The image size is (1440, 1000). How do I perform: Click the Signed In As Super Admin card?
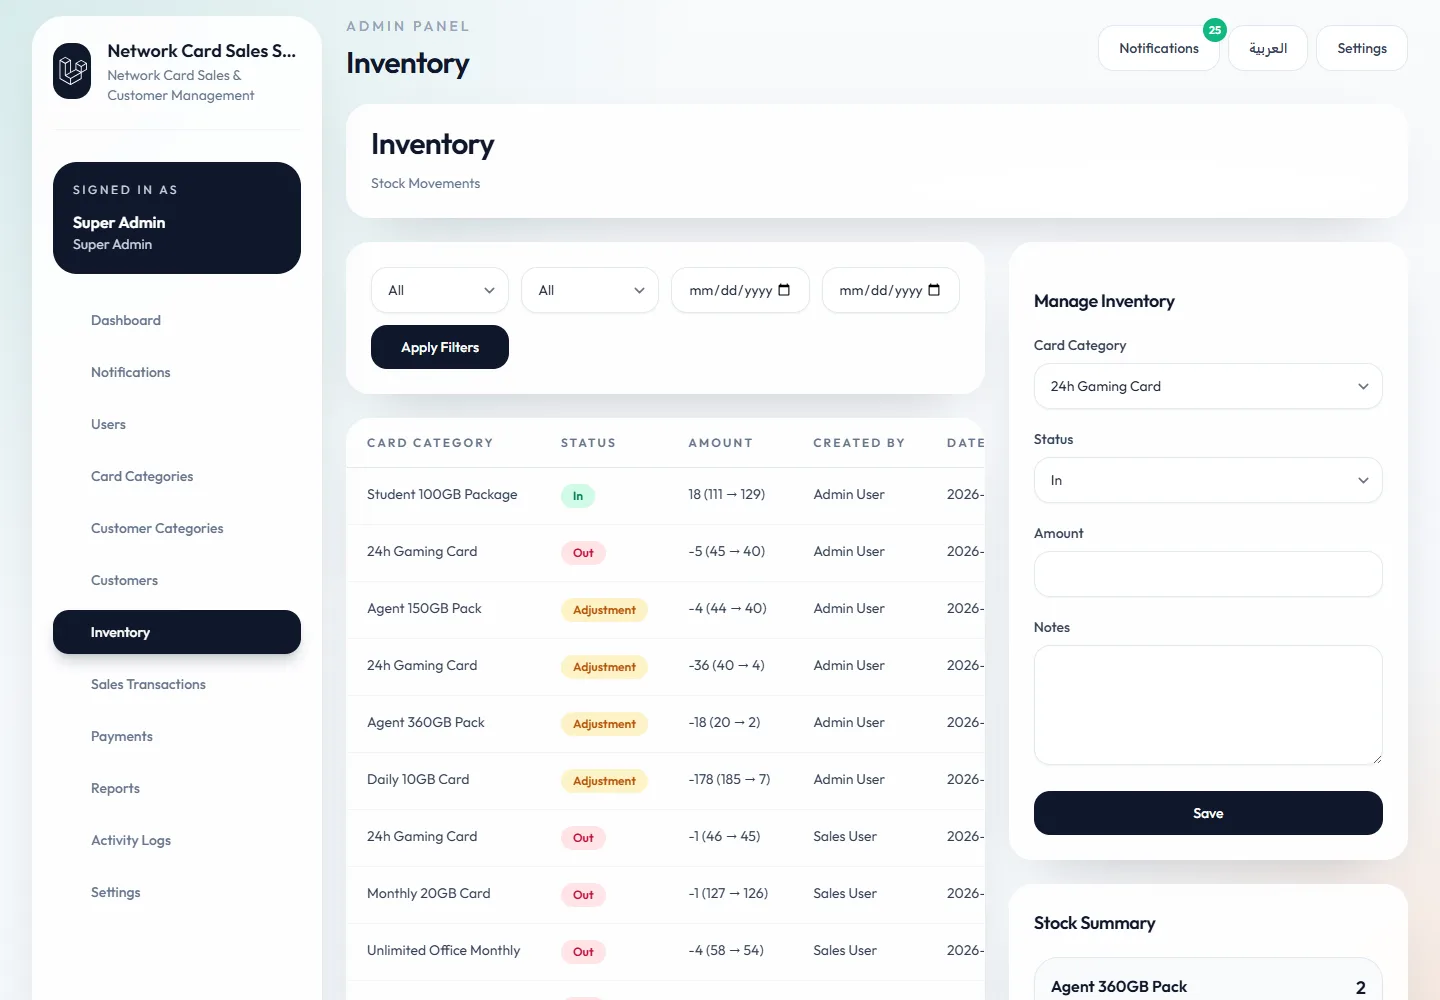(x=177, y=218)
